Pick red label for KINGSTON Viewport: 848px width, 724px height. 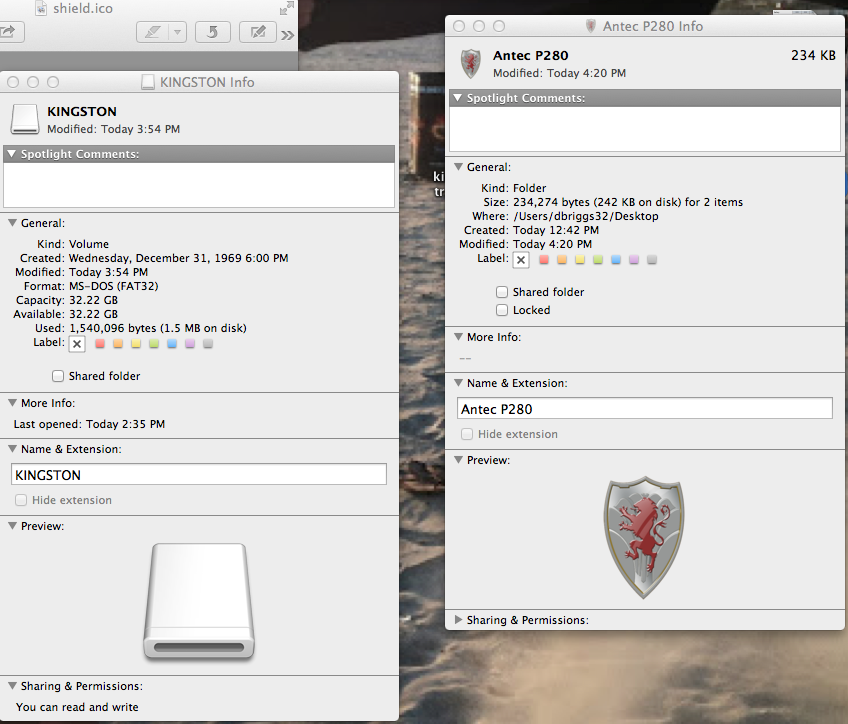tap(100, 343)
